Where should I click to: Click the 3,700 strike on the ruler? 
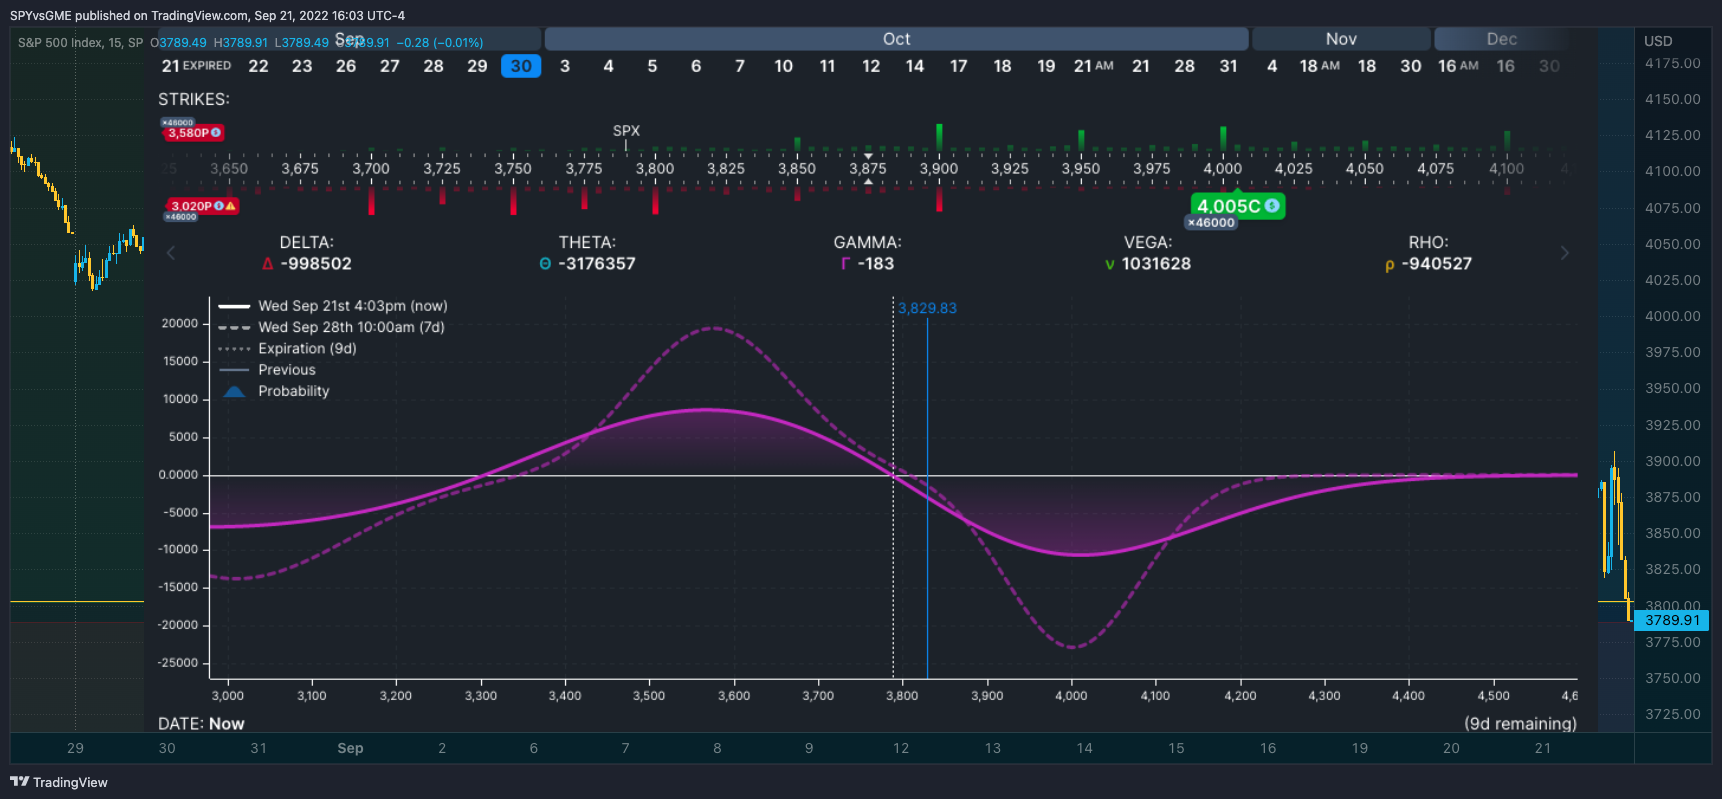tap(371, 169)
